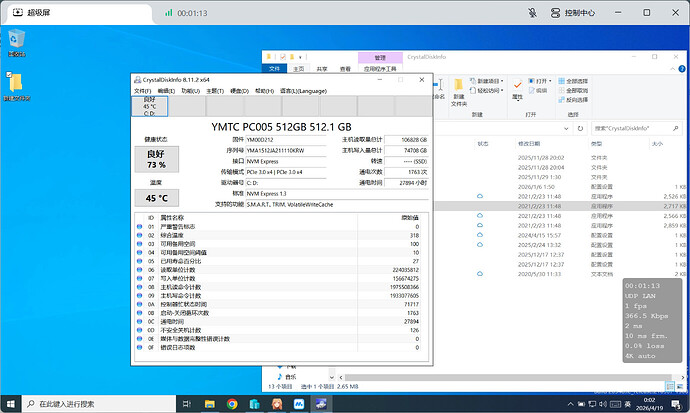Open the 硬盘(D) menu in CrystalDiskInfo

coord(239,91)
